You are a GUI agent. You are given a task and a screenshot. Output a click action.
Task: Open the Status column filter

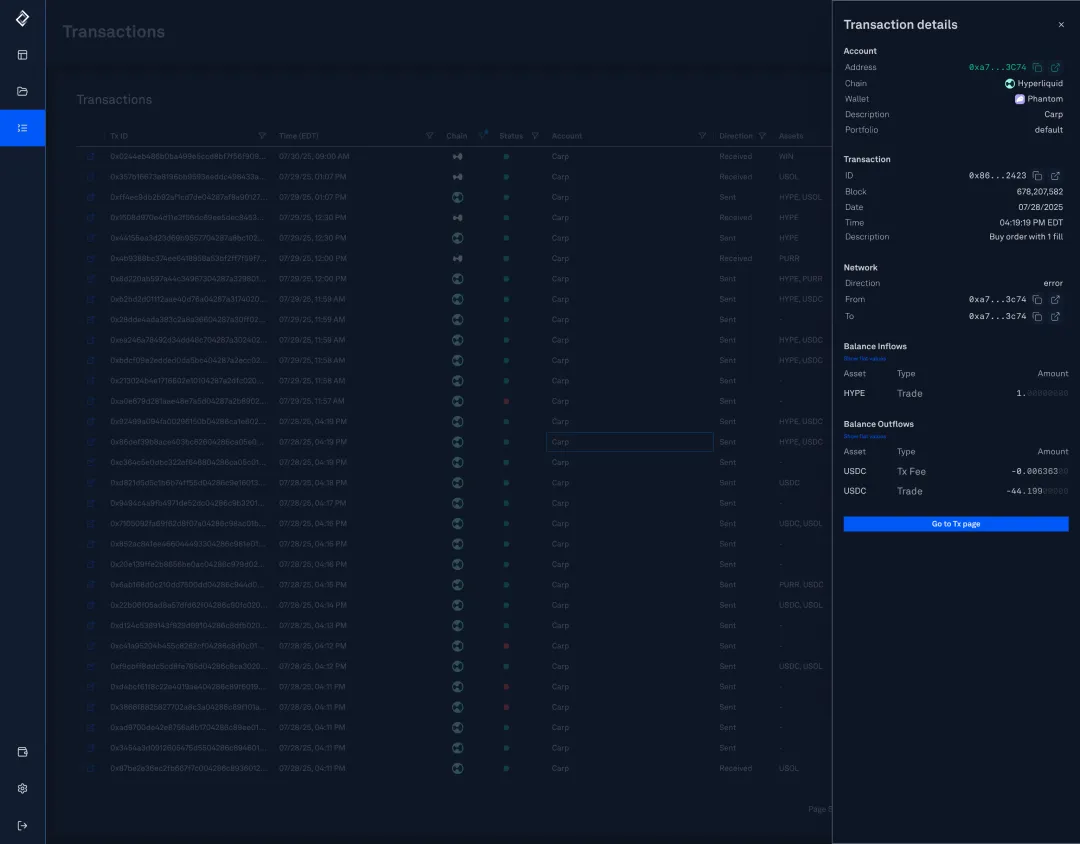[x=536, y=136]
